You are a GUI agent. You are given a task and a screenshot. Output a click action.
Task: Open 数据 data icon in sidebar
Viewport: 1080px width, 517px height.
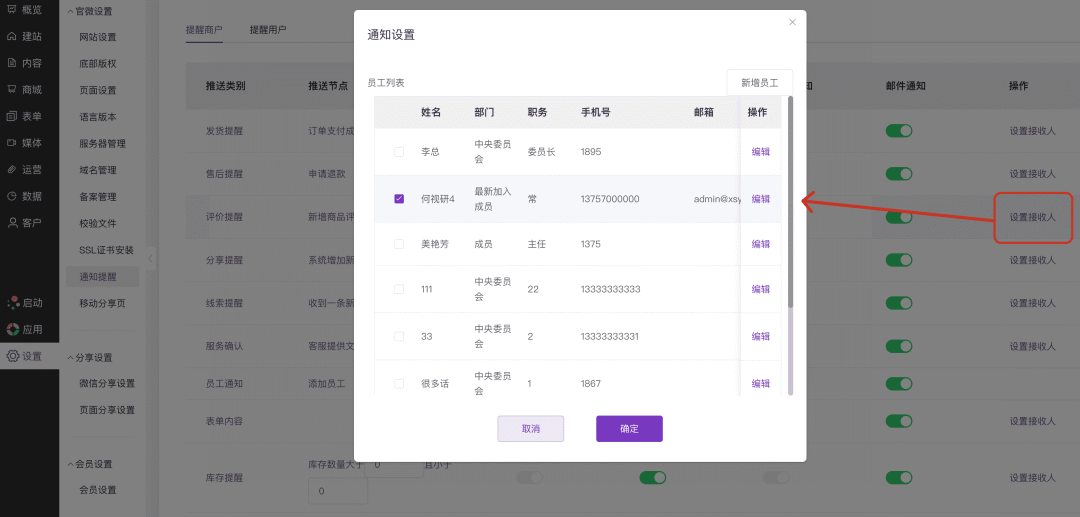(24, 196)
